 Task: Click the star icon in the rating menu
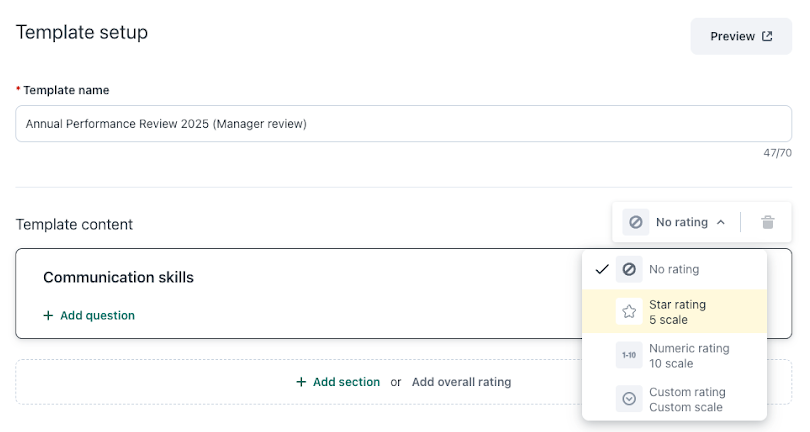click(x=629, y=311)
